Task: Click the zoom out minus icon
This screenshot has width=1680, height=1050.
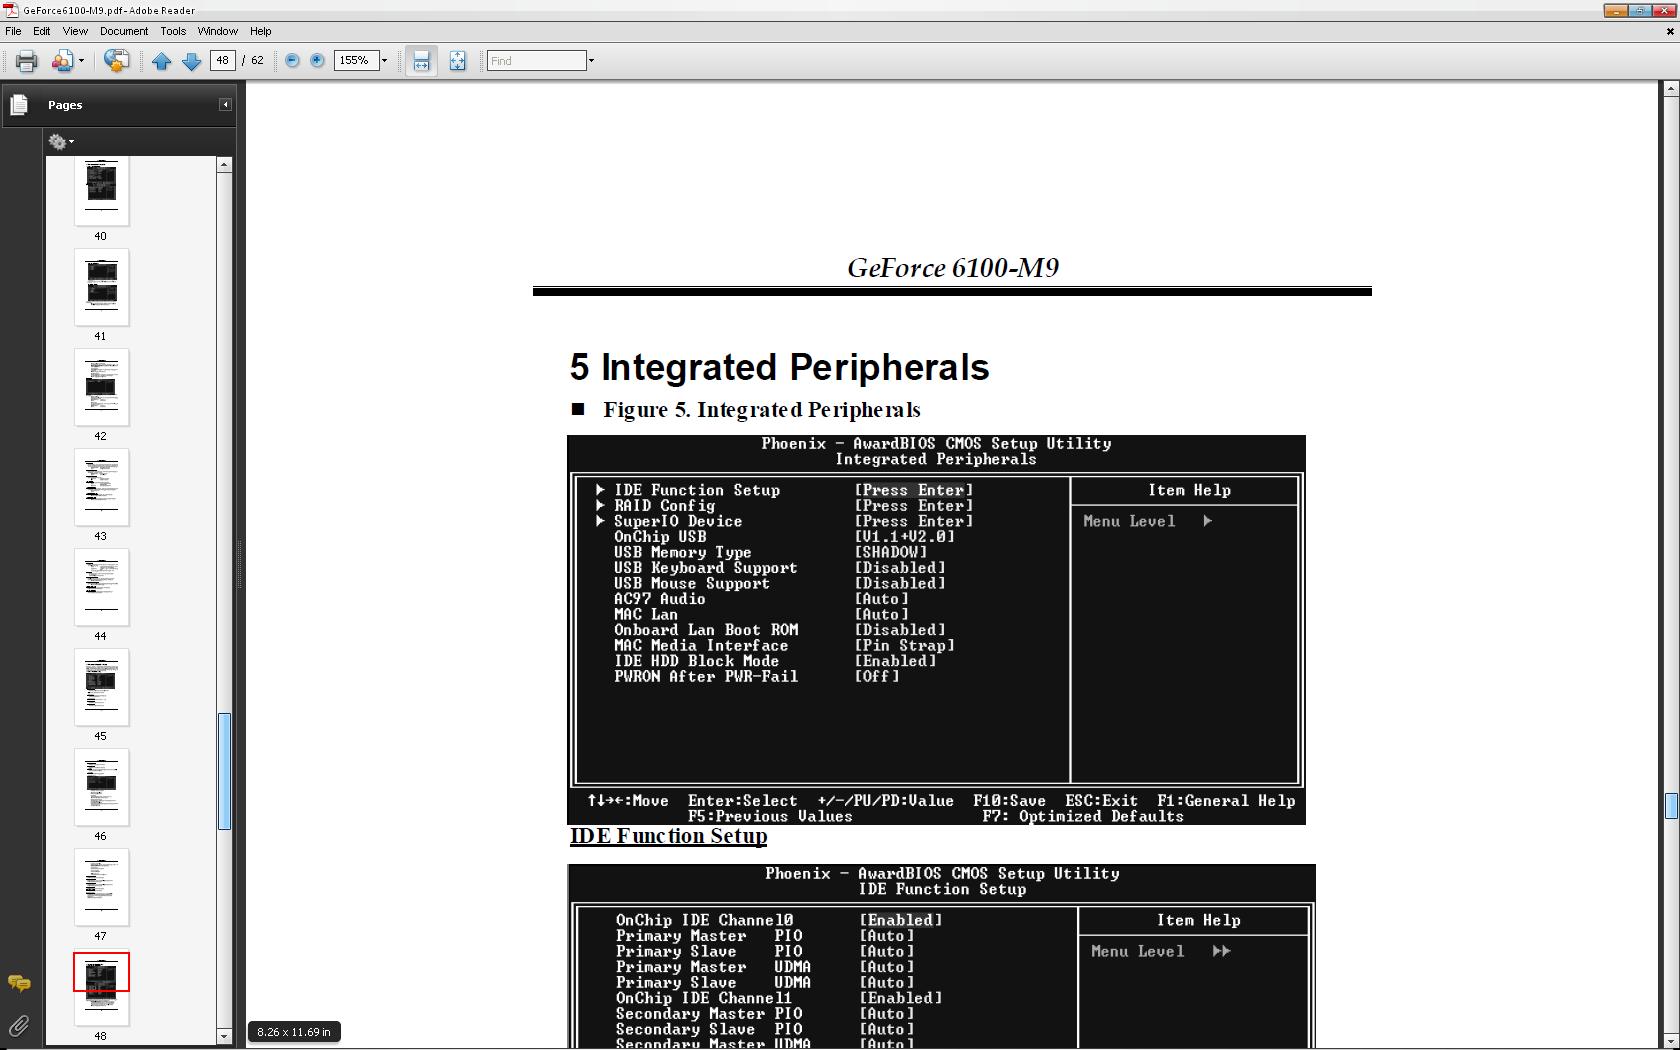Action: pyautogui.click(x=292, y=61)
